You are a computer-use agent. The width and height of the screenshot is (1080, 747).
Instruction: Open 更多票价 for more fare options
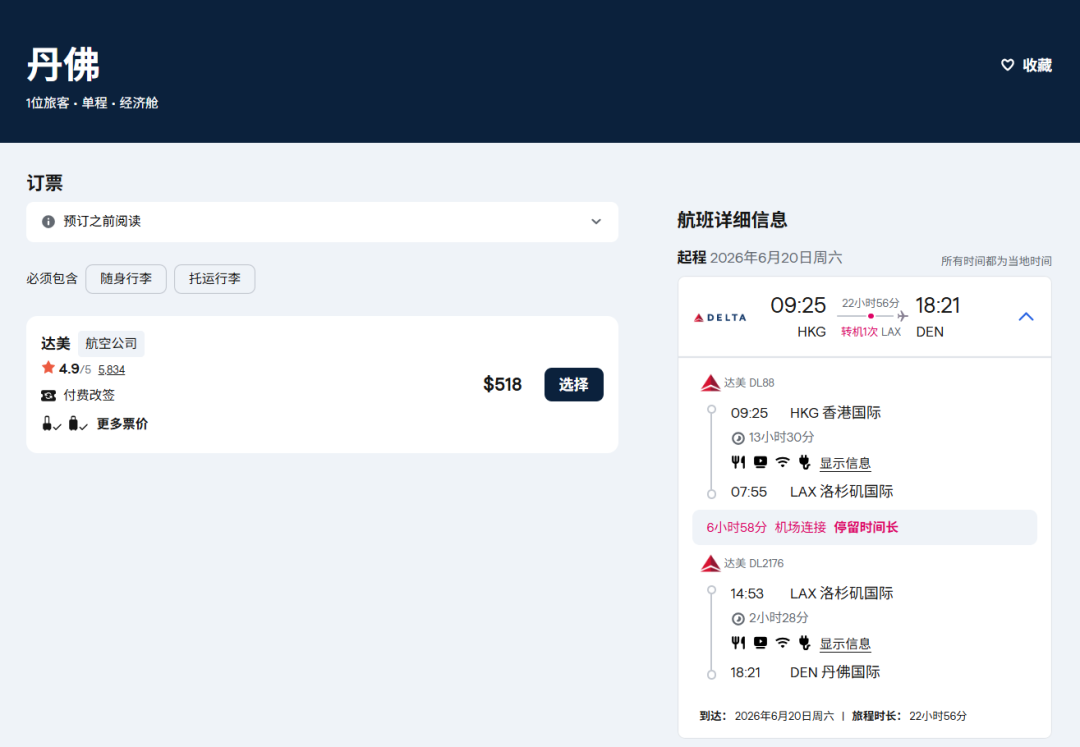click(x=122, y=424)
